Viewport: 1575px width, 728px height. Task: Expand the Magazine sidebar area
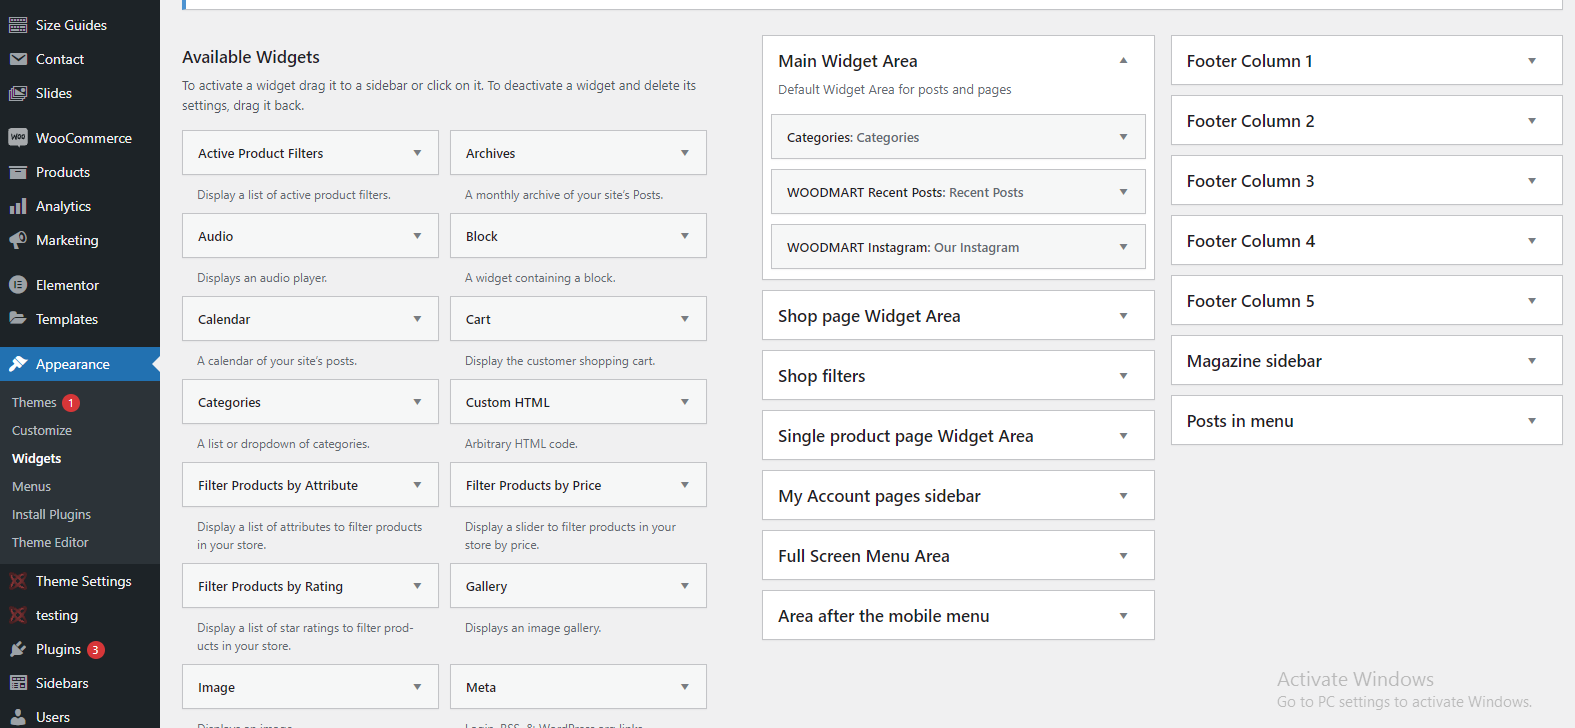(x=1531, y=361)
